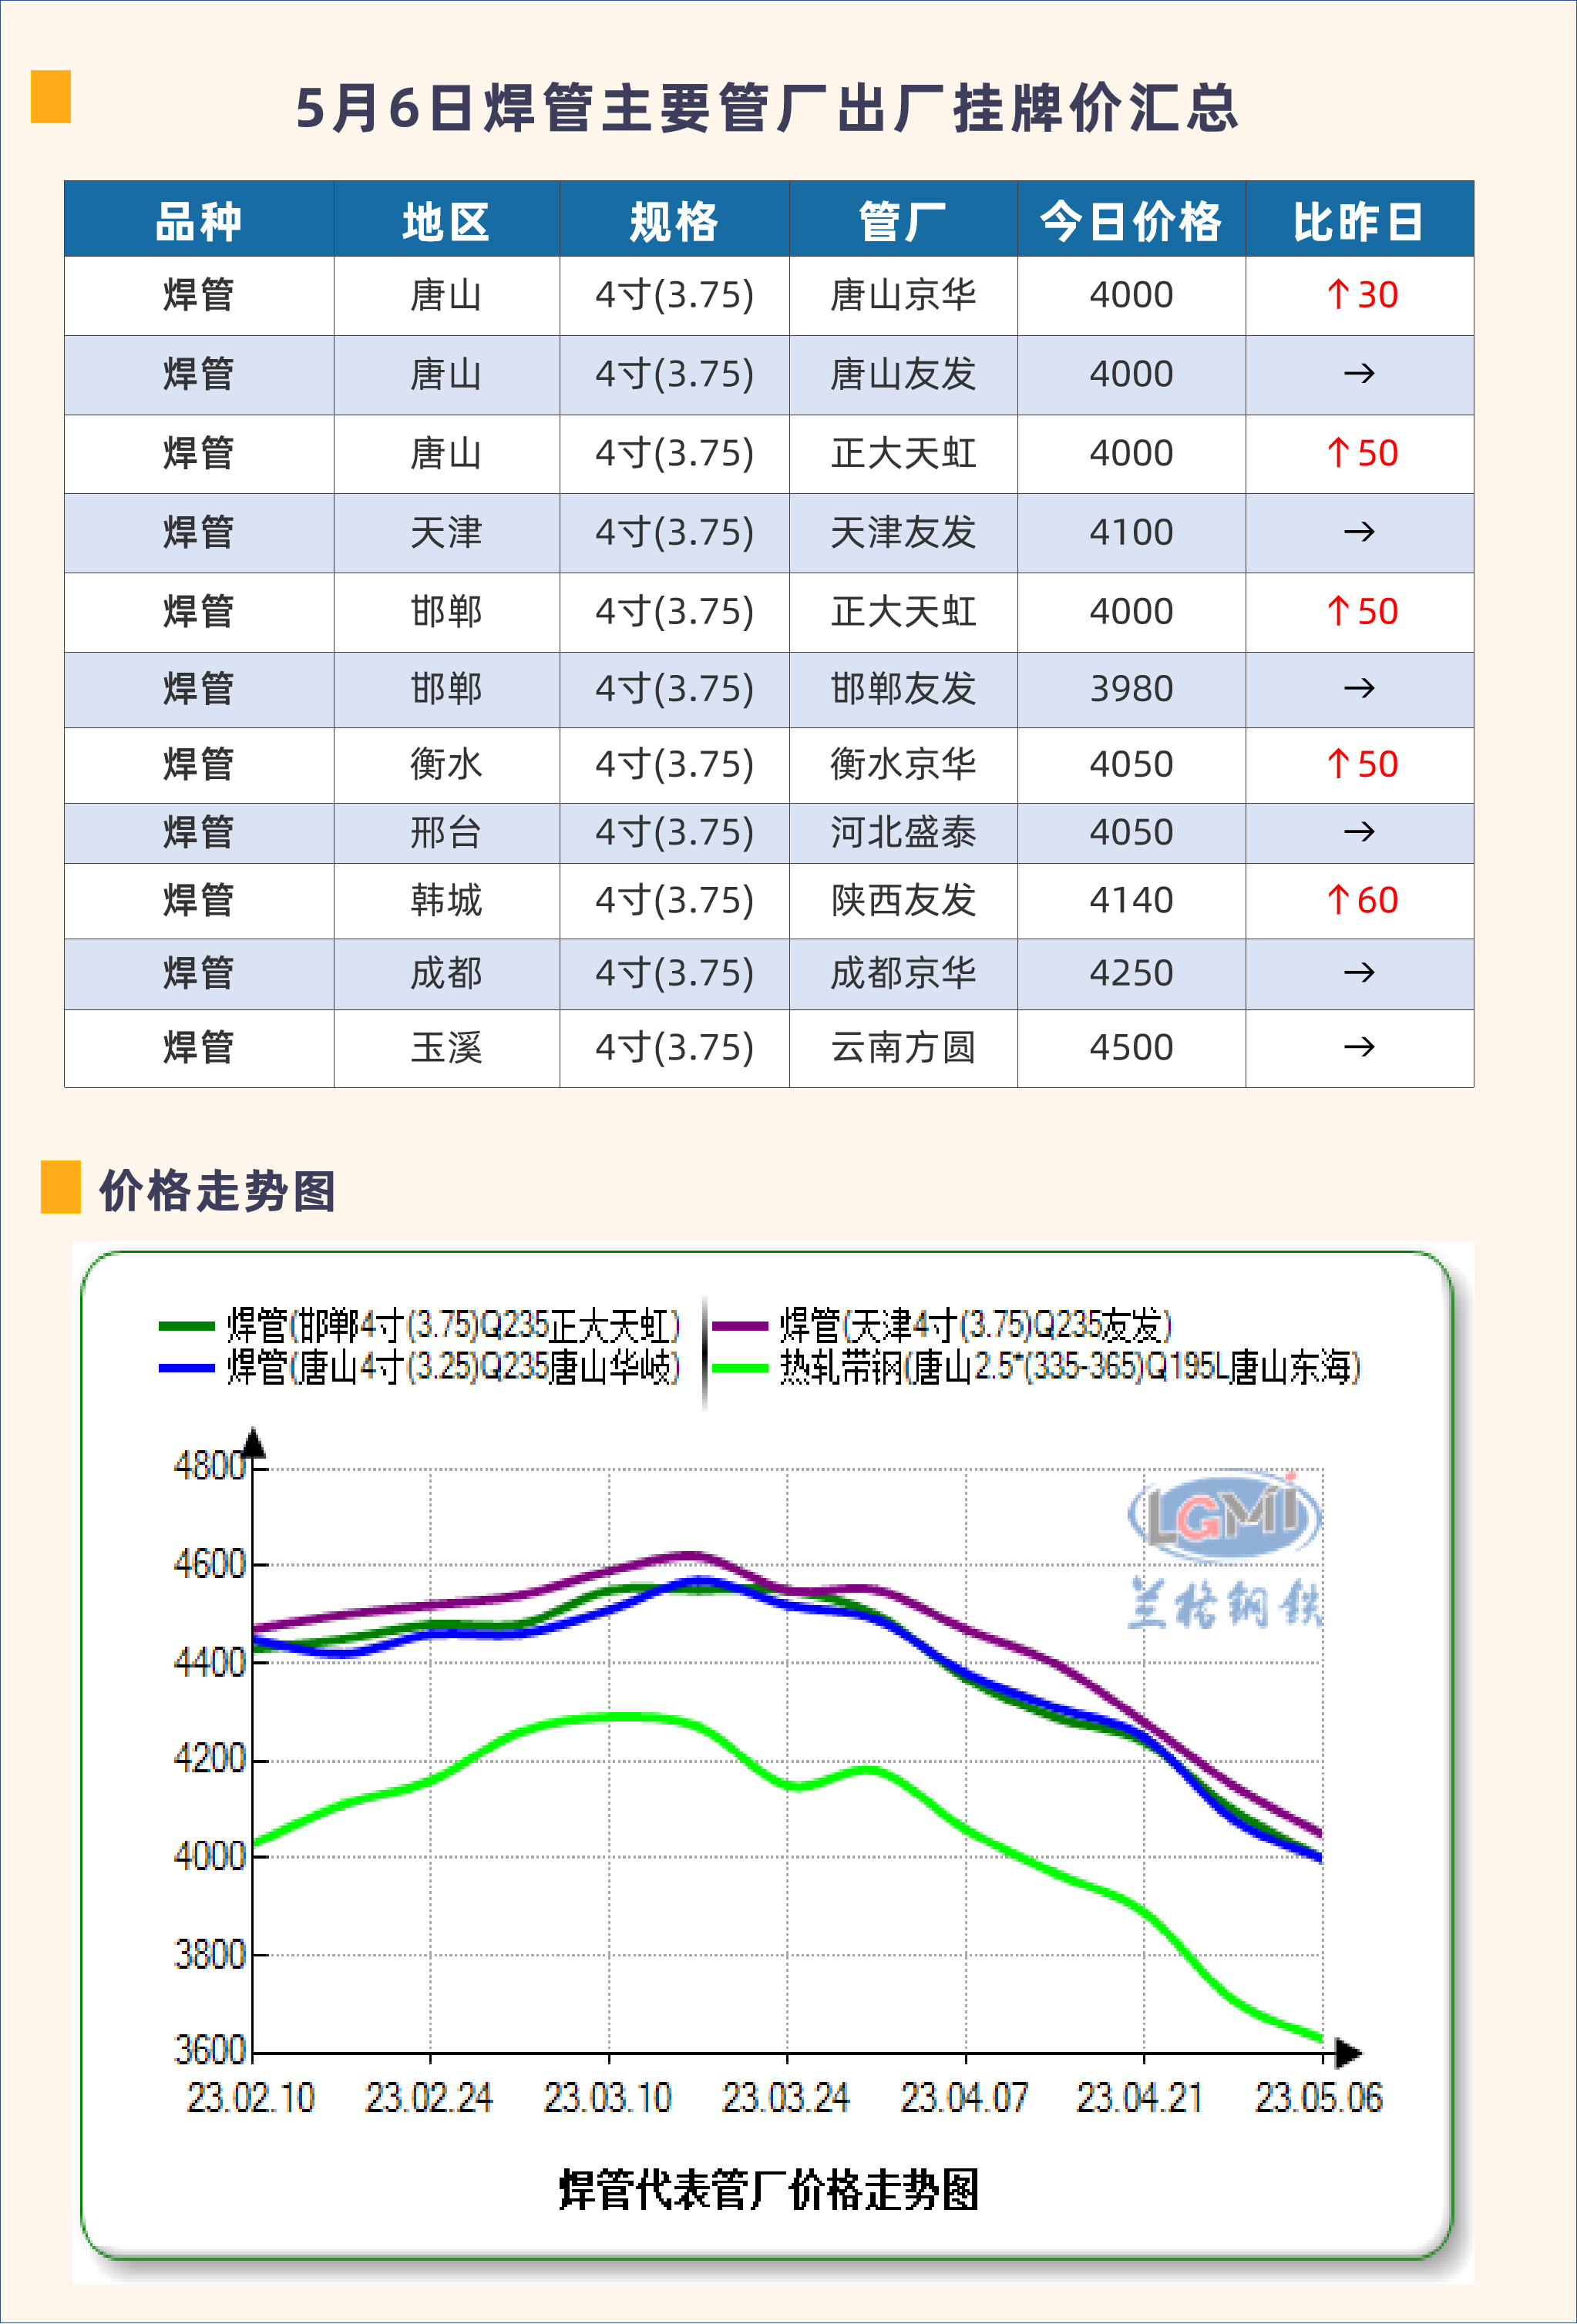The height and width of the screenshot is (2324, 1577).
Task: Click the 管厂 column header
Action: (x=903, y=220)
